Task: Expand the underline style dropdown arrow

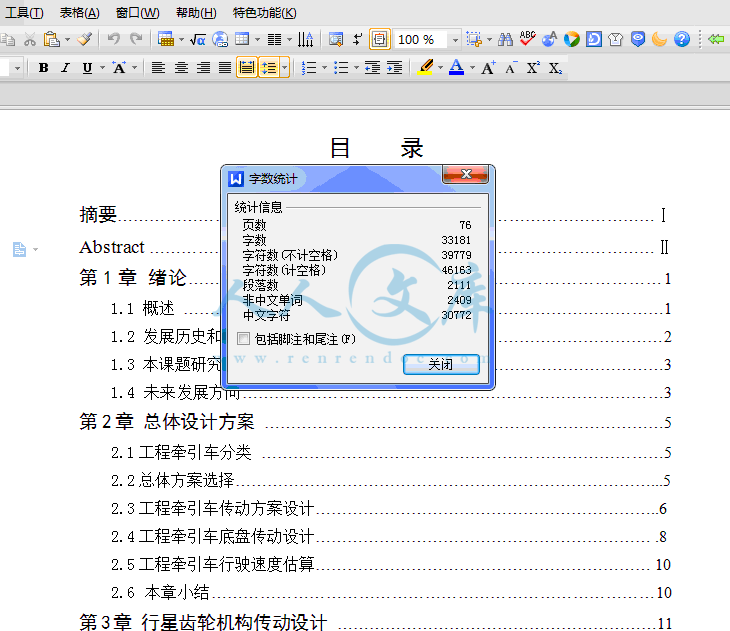Action: [x=102, y=68]
